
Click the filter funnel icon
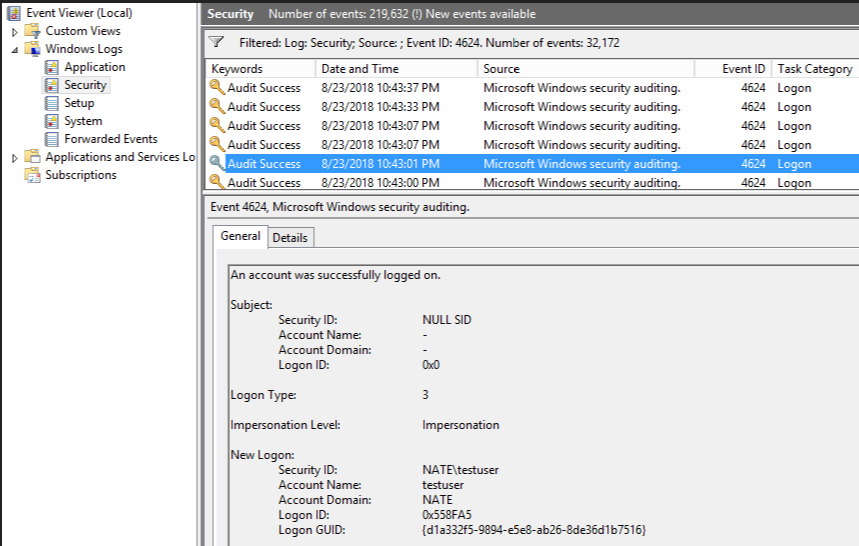coord(217,43)
